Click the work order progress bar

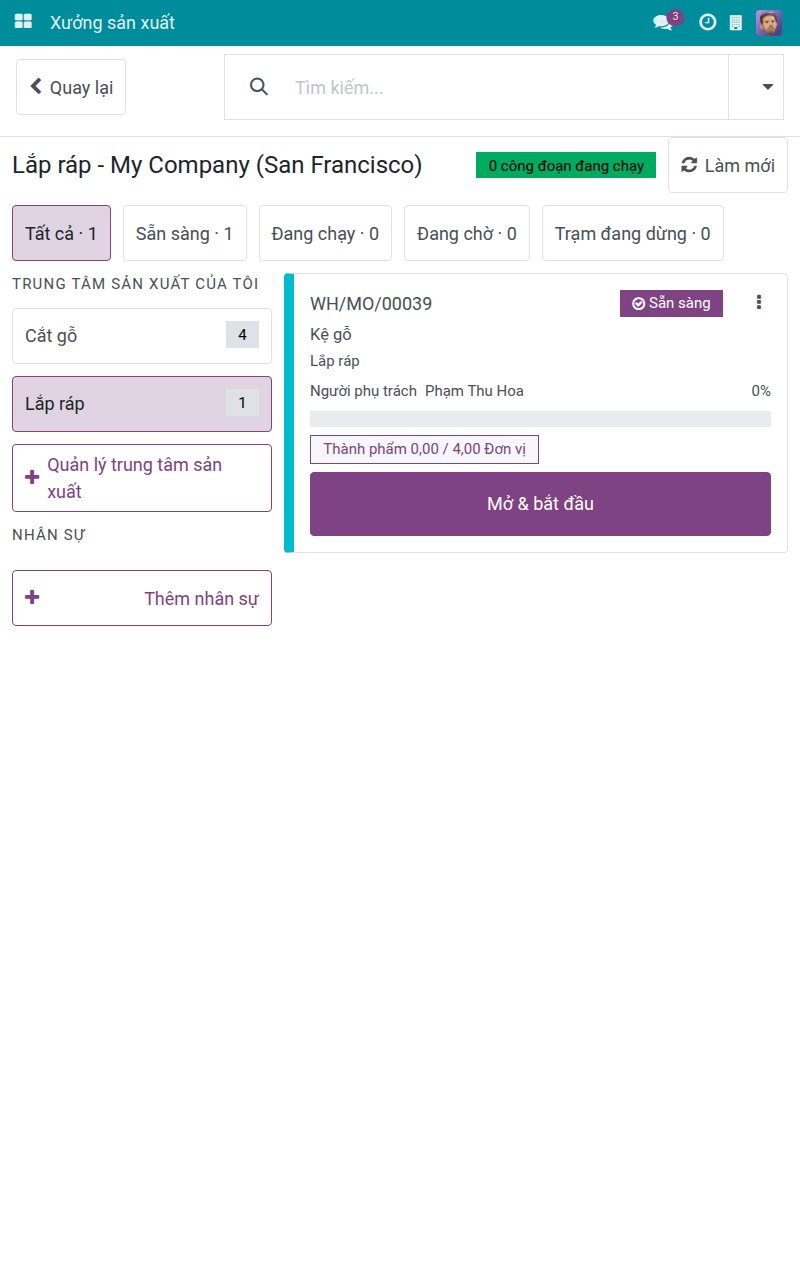(540, 419)
